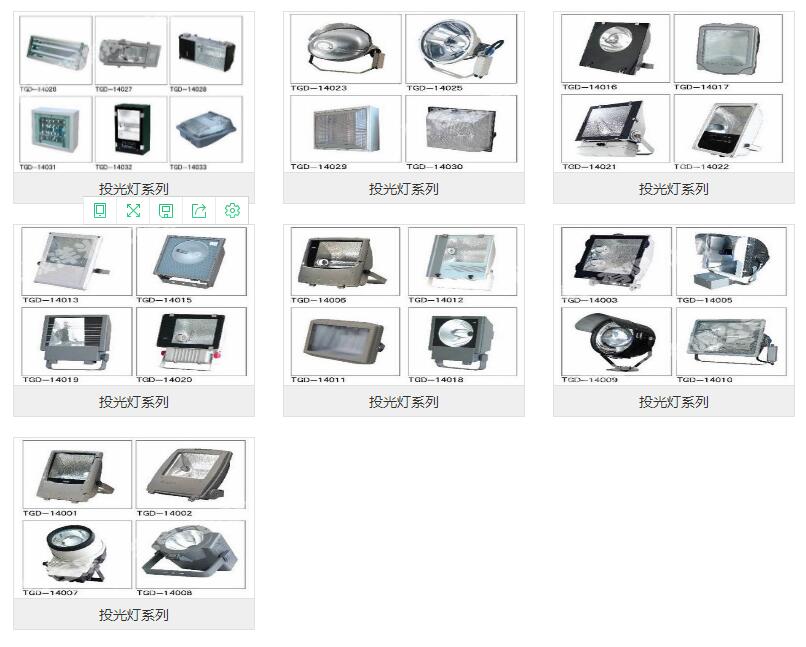Select the TGD-14021 floodlight thumbnail
The height and width of the screenshot is (647, 806).
tap(615, 128)
